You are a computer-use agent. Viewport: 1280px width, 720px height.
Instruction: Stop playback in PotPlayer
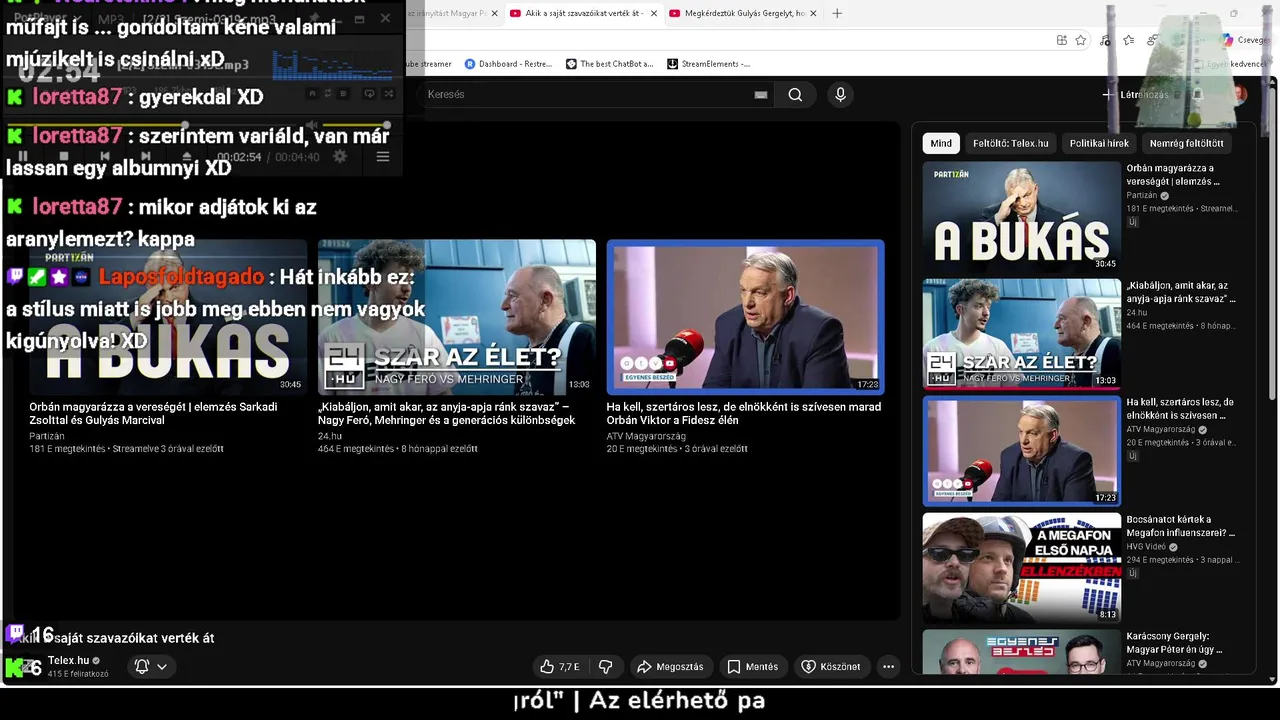[x=63, y=156]
